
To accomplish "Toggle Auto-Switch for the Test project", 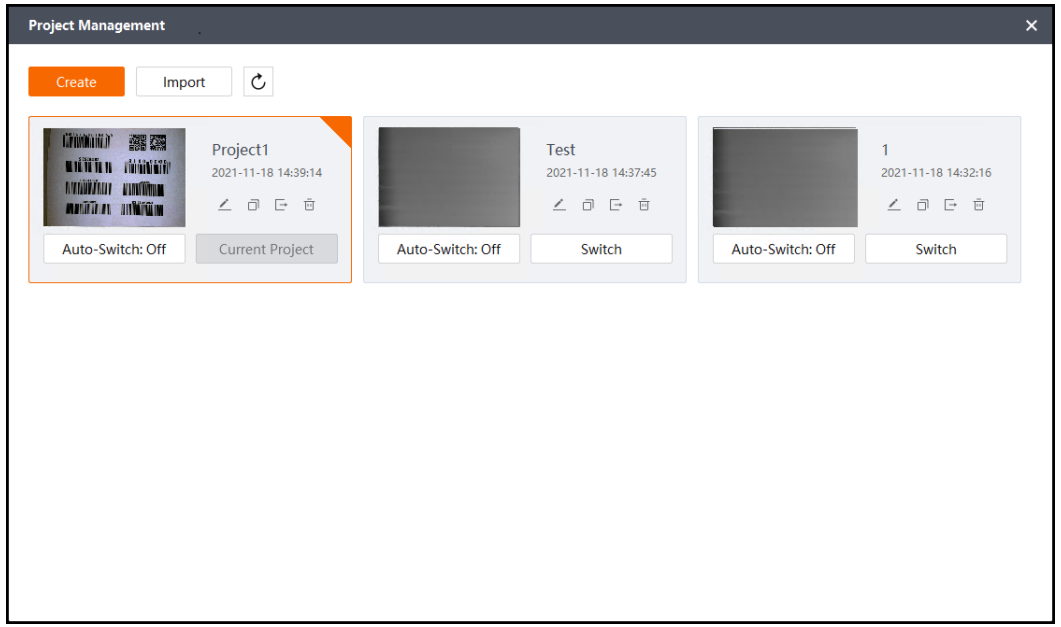I will point(449,249).
